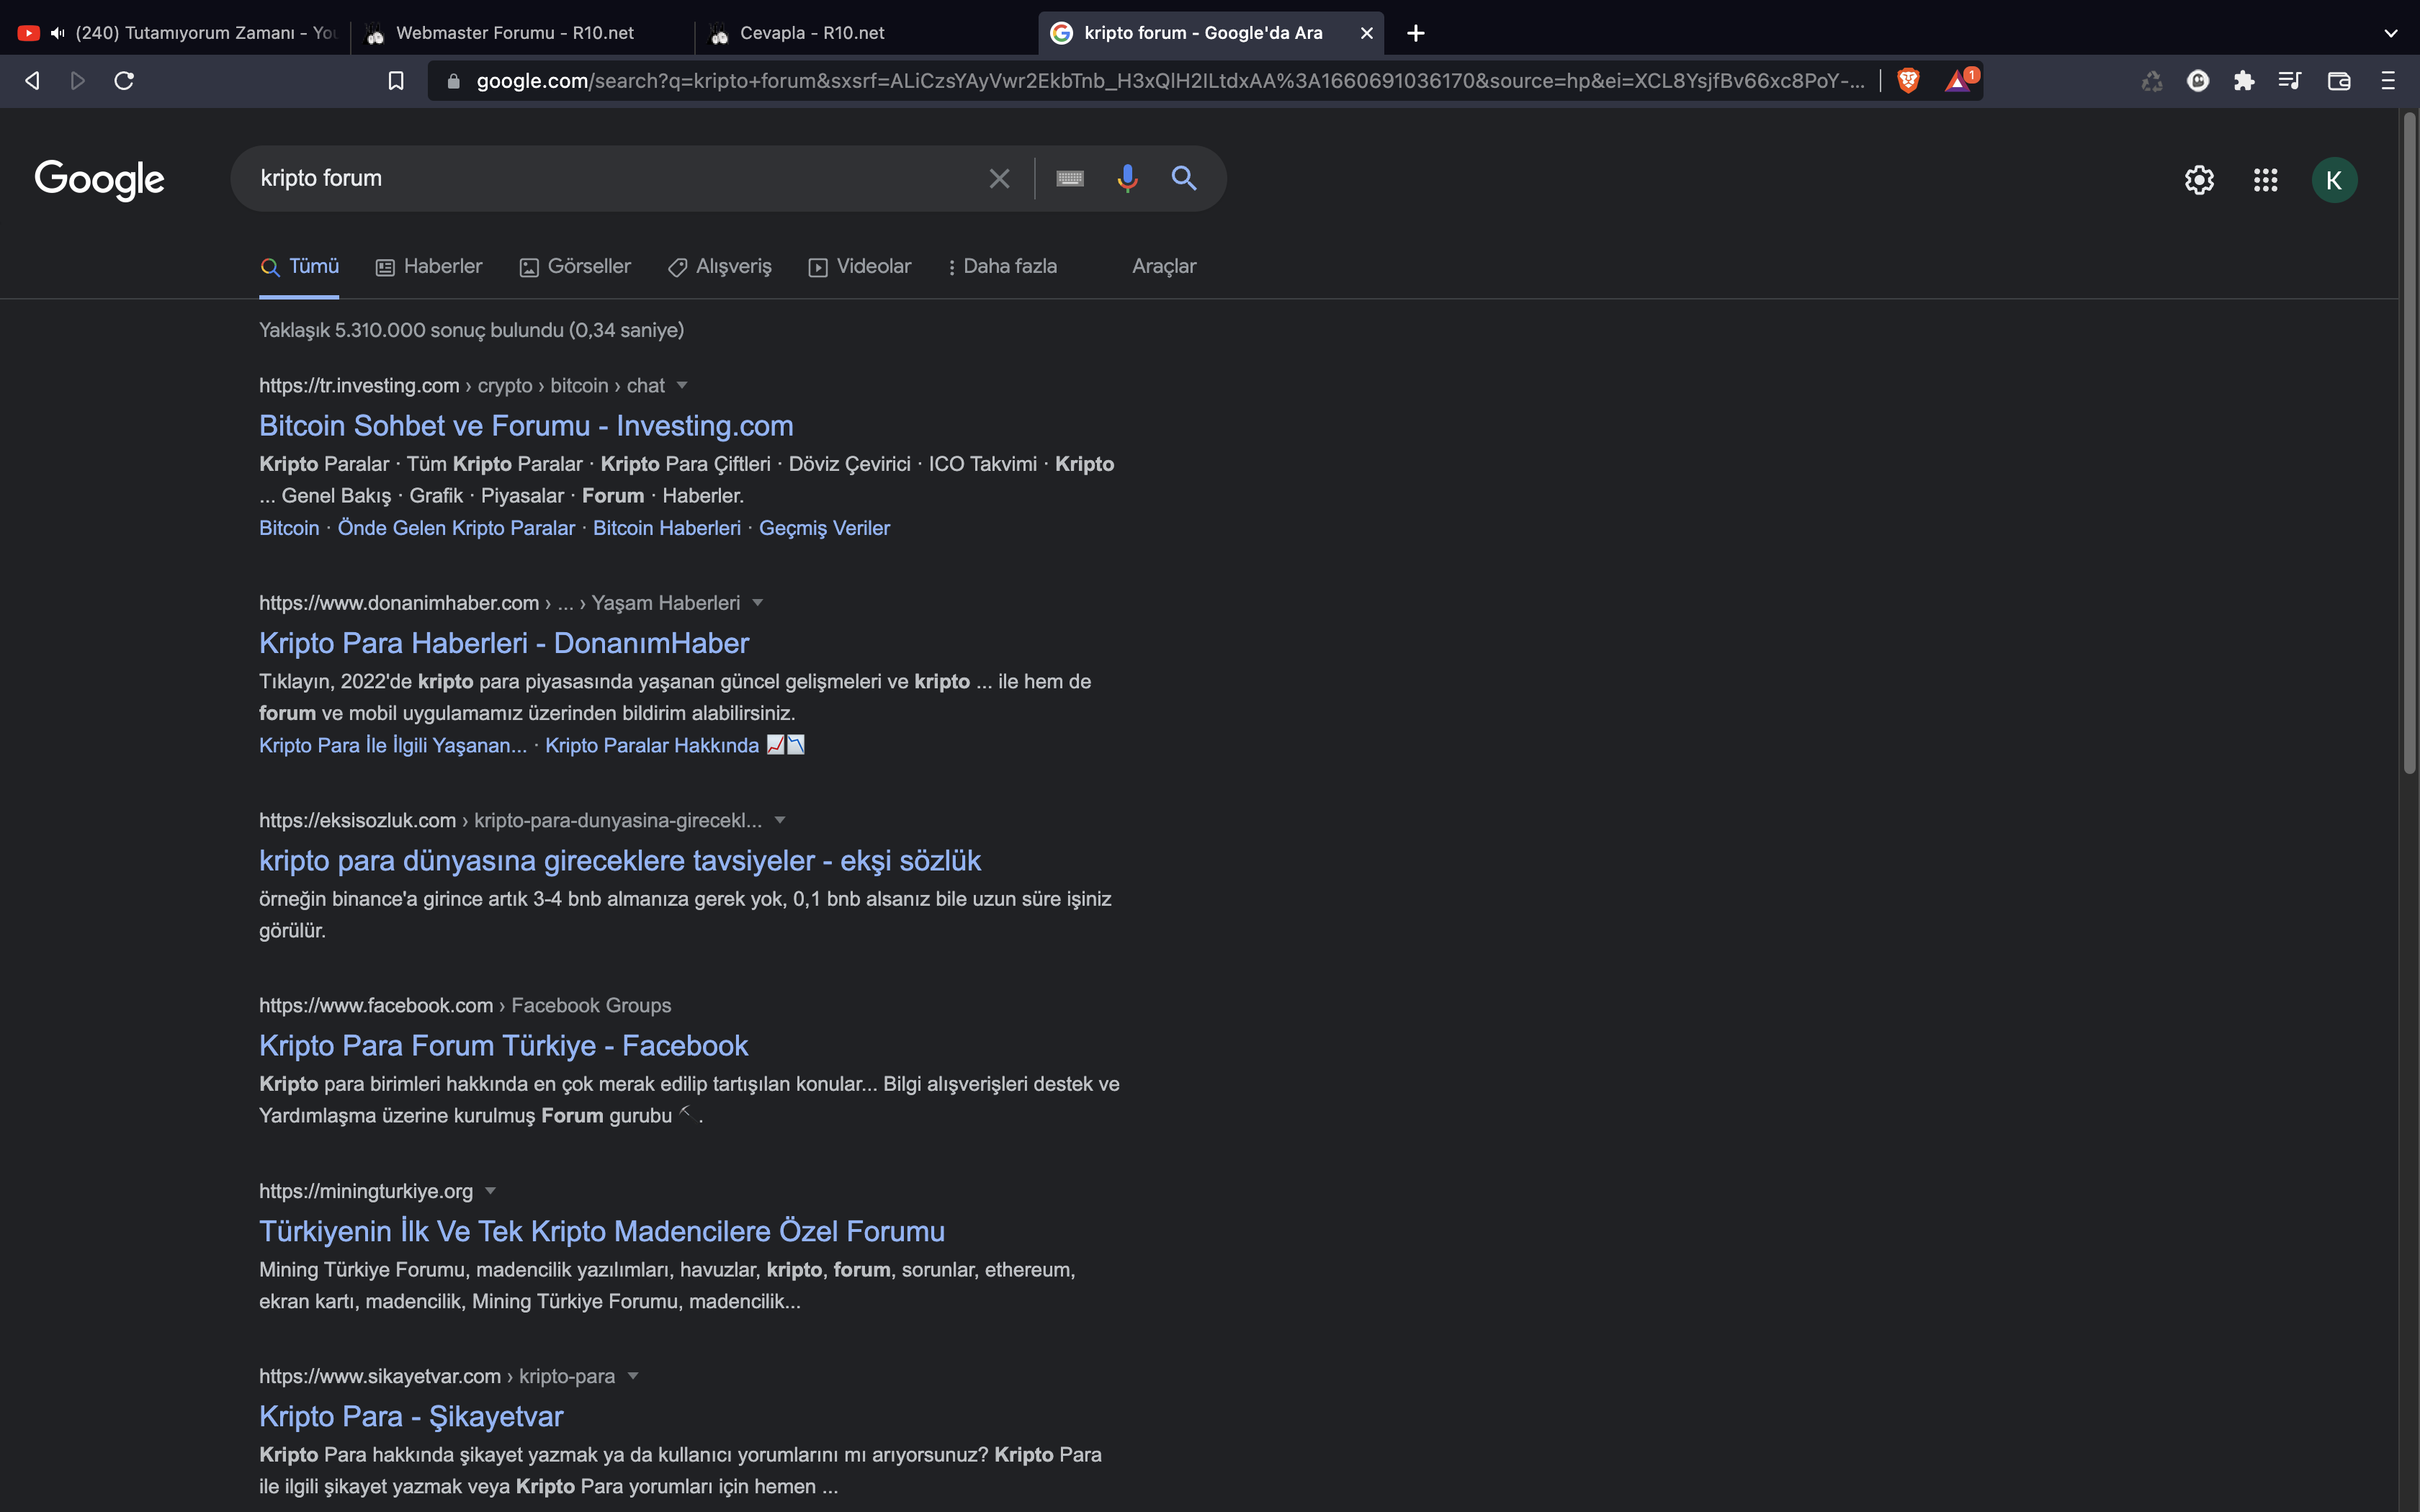Click the page vertical scrollbar thumb
Image resolution: width=2420 pixels, height=1512 pixels.
click(x=2409, y=442)
